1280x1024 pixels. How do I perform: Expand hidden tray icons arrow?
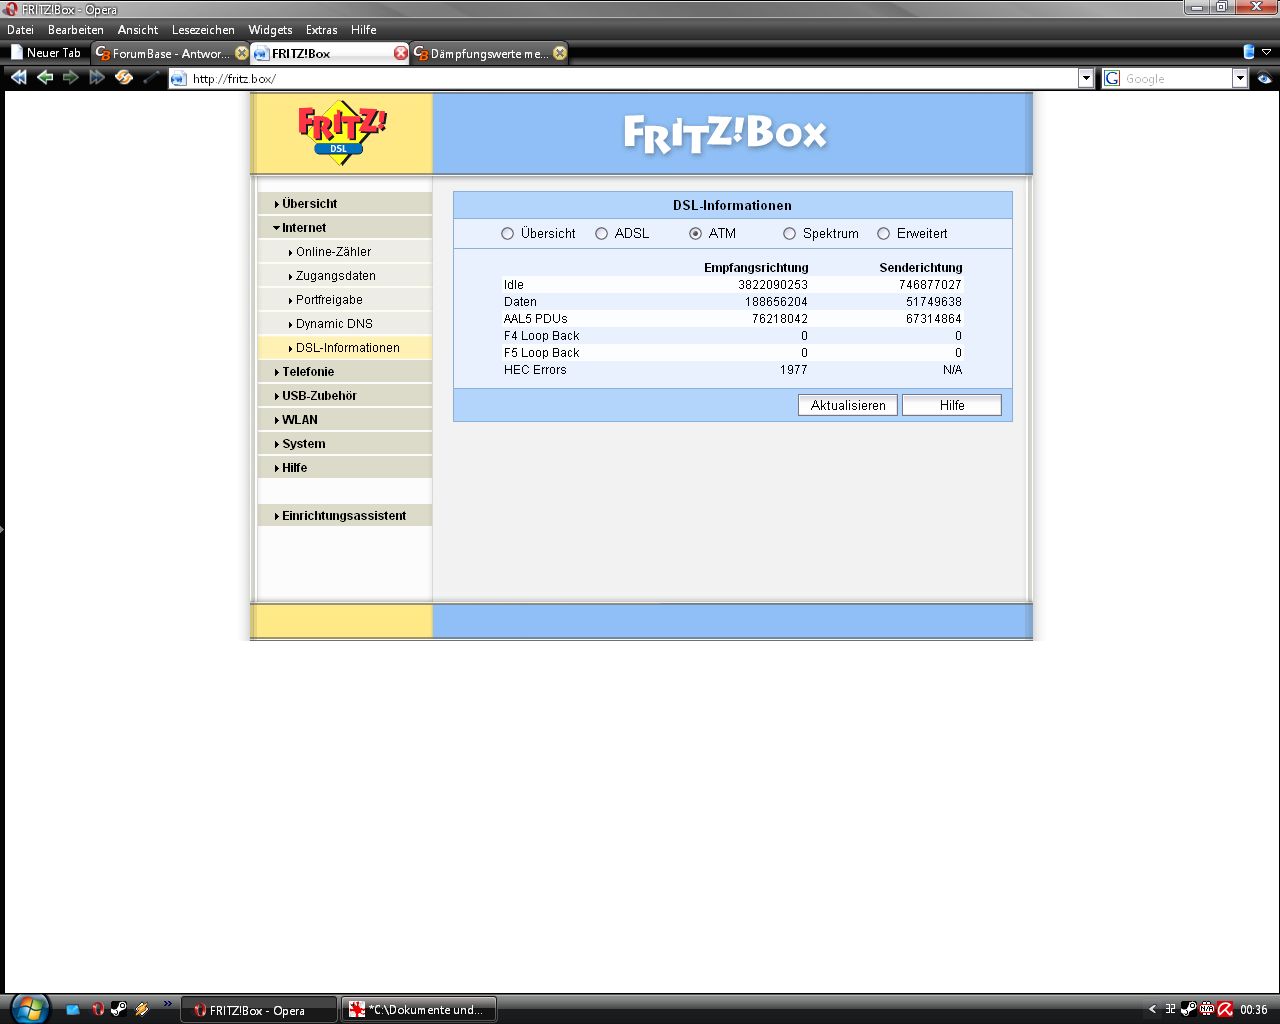[1152, 1009]
